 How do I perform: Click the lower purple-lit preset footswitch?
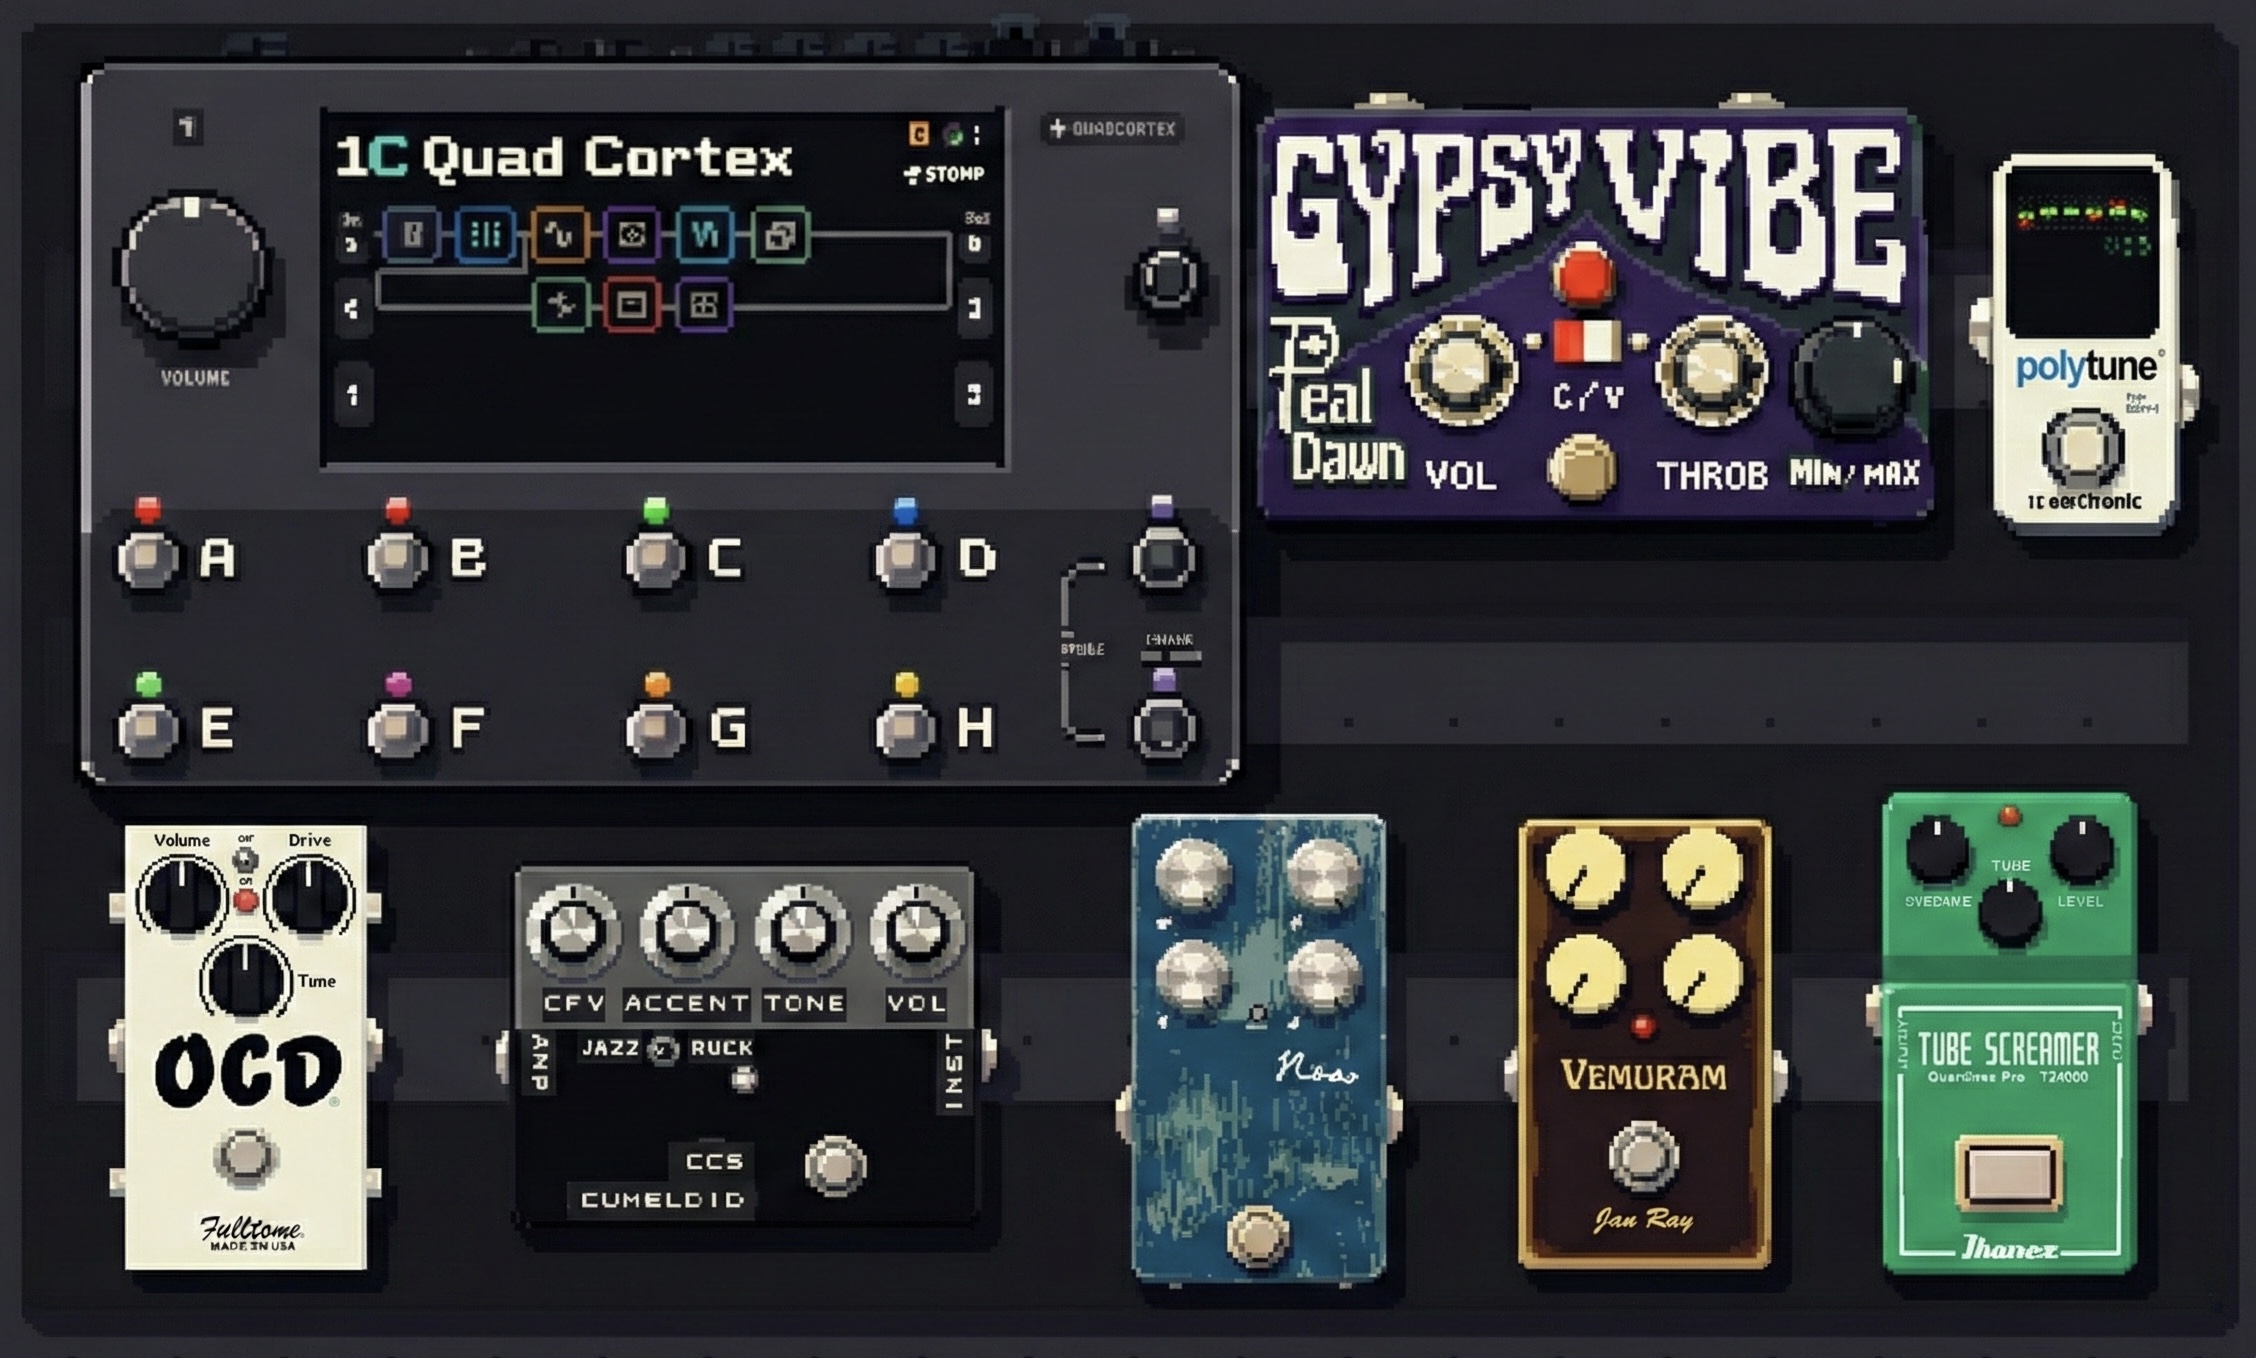1164,728
